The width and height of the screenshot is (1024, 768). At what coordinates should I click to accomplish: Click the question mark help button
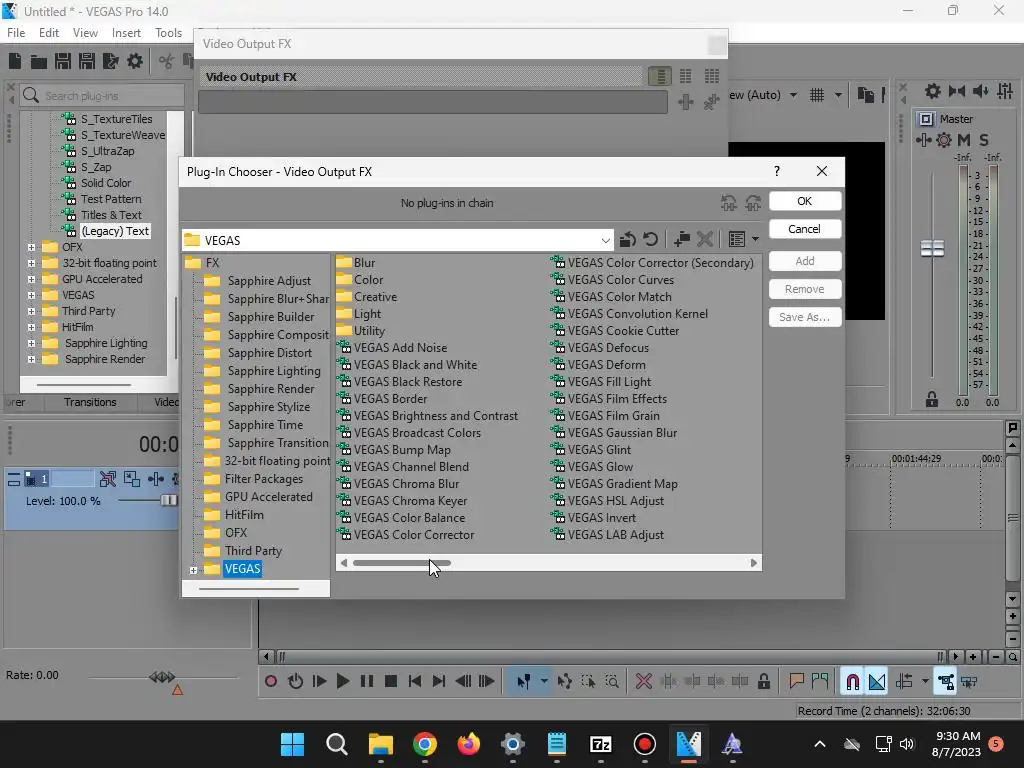tap(776, 171)
